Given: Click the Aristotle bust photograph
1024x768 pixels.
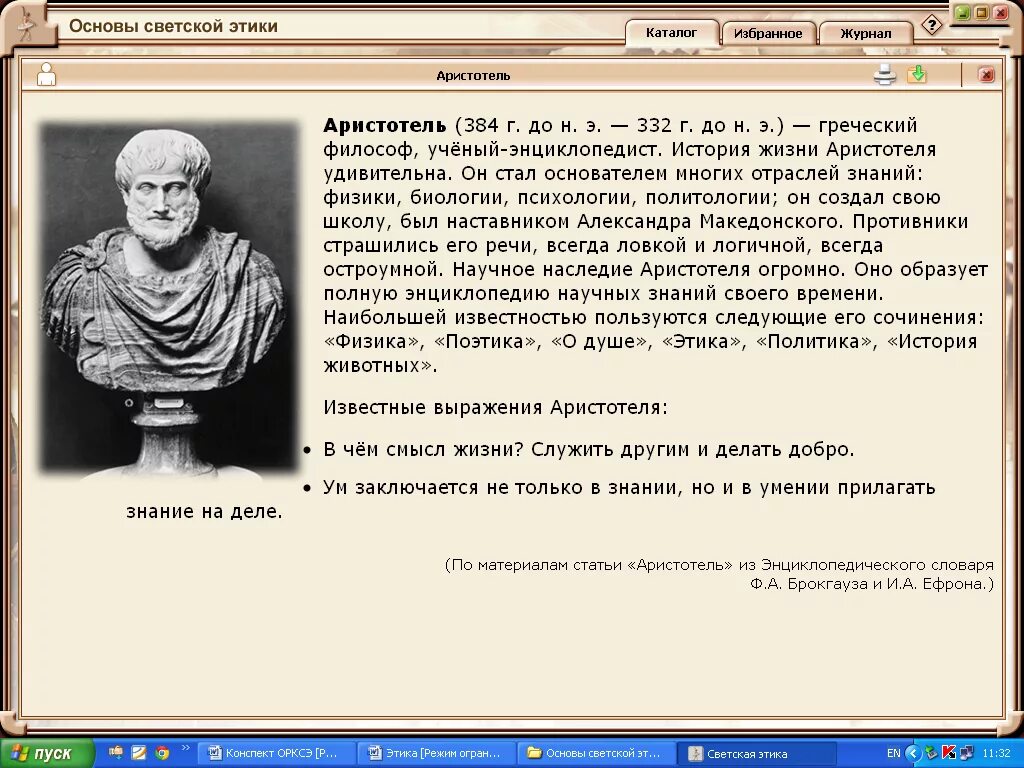Looking at the screenshot, I should pos(169,298).
